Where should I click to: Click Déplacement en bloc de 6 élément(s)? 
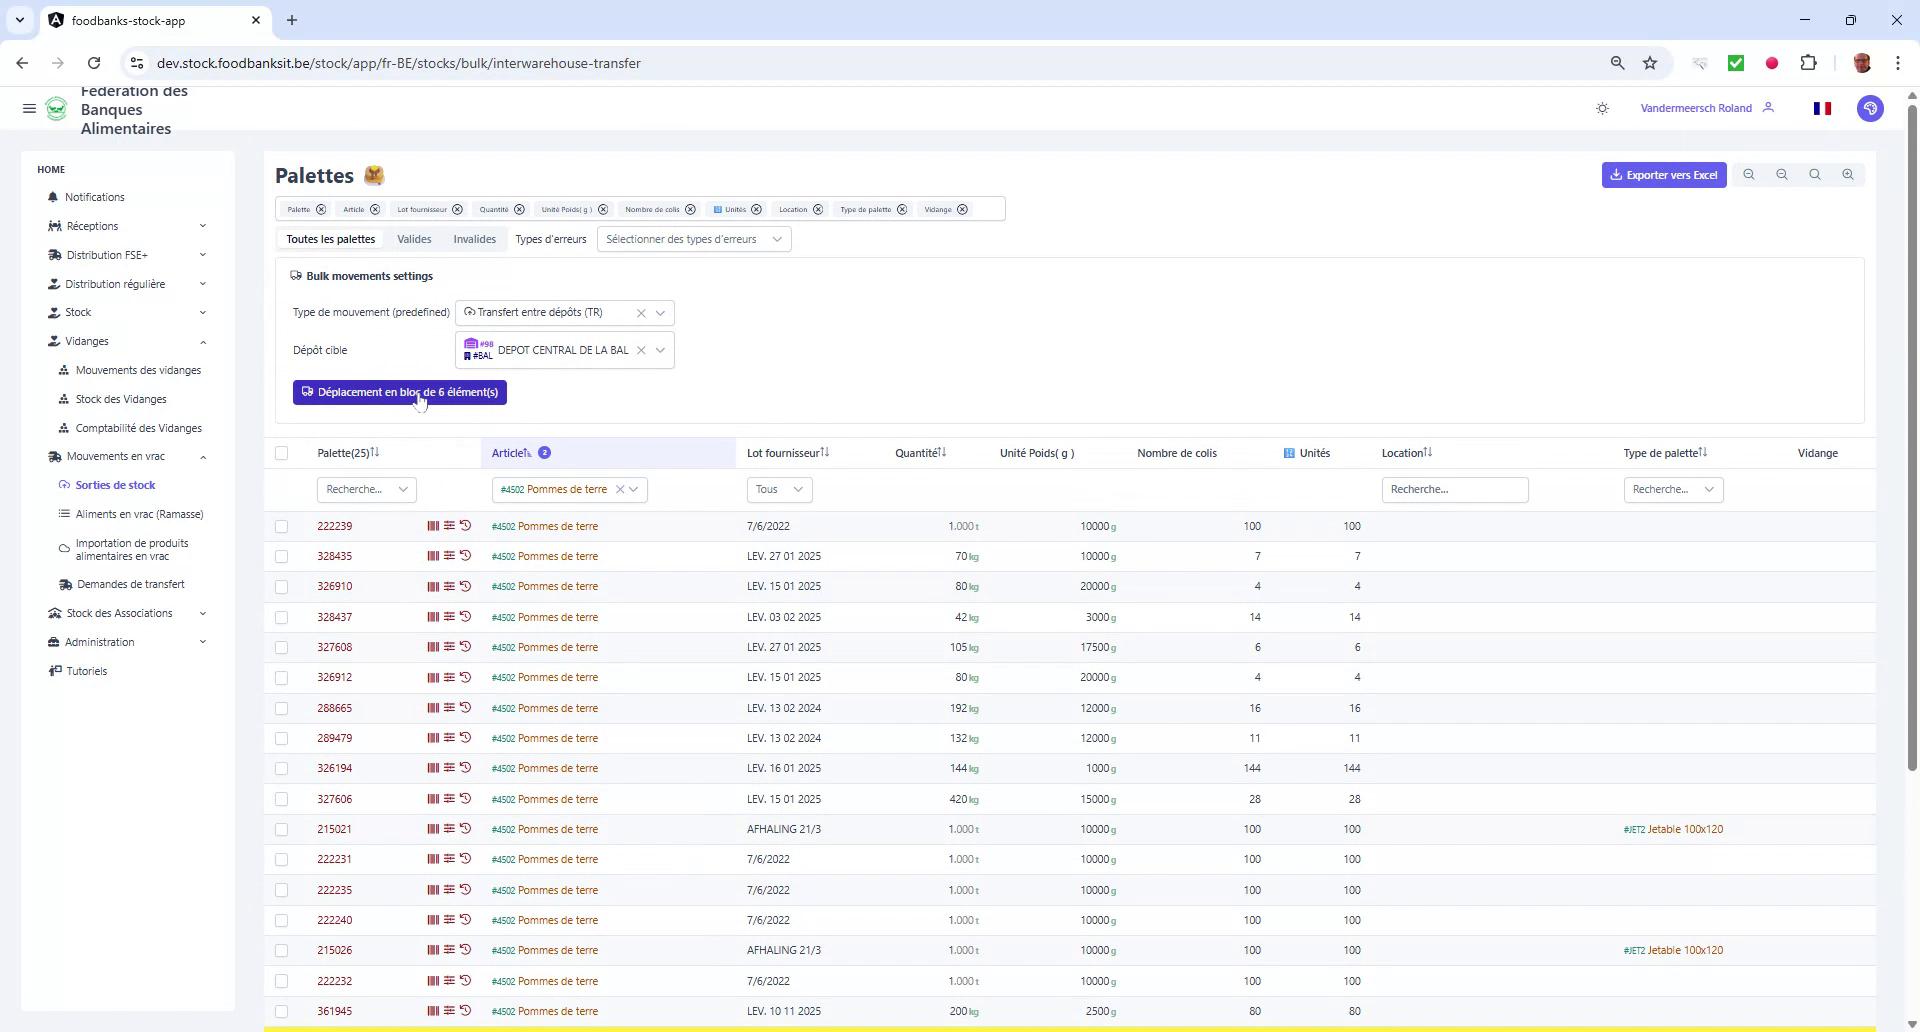tap(399, 392)
